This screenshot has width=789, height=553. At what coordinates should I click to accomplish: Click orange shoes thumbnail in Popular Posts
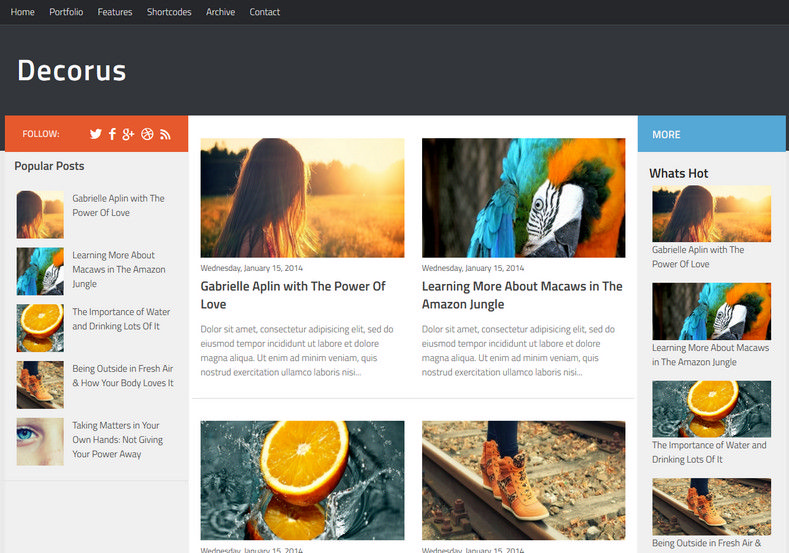[x=40, y=385]
